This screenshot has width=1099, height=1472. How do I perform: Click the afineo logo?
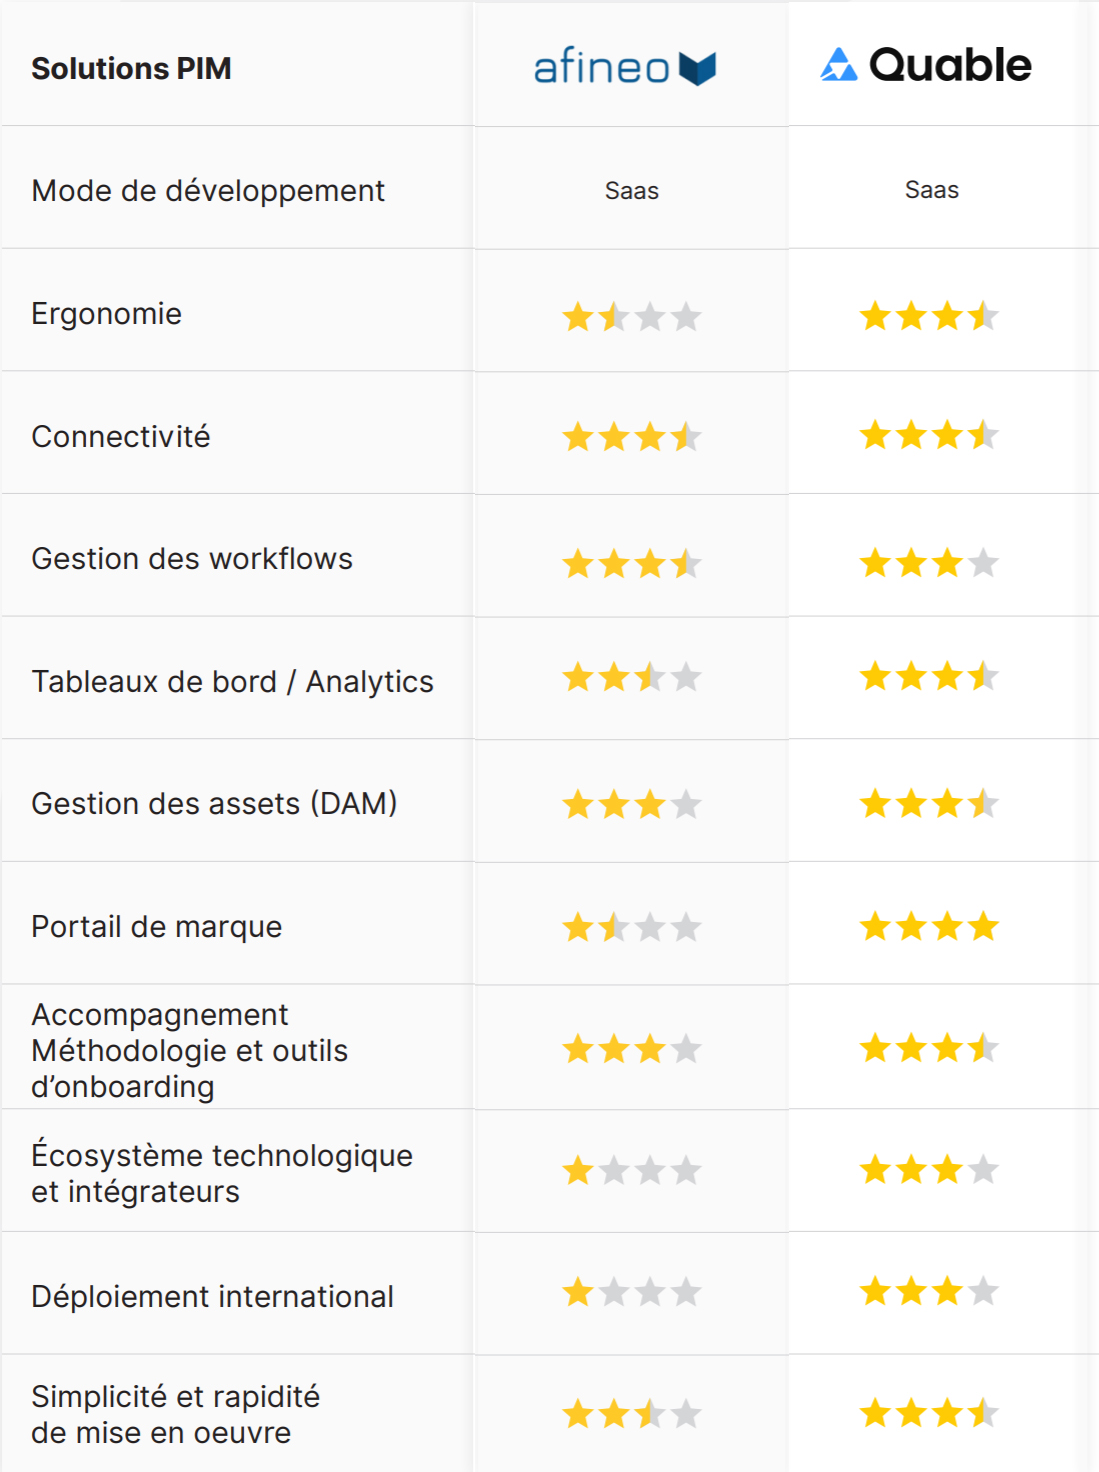[x=625, y=68]
